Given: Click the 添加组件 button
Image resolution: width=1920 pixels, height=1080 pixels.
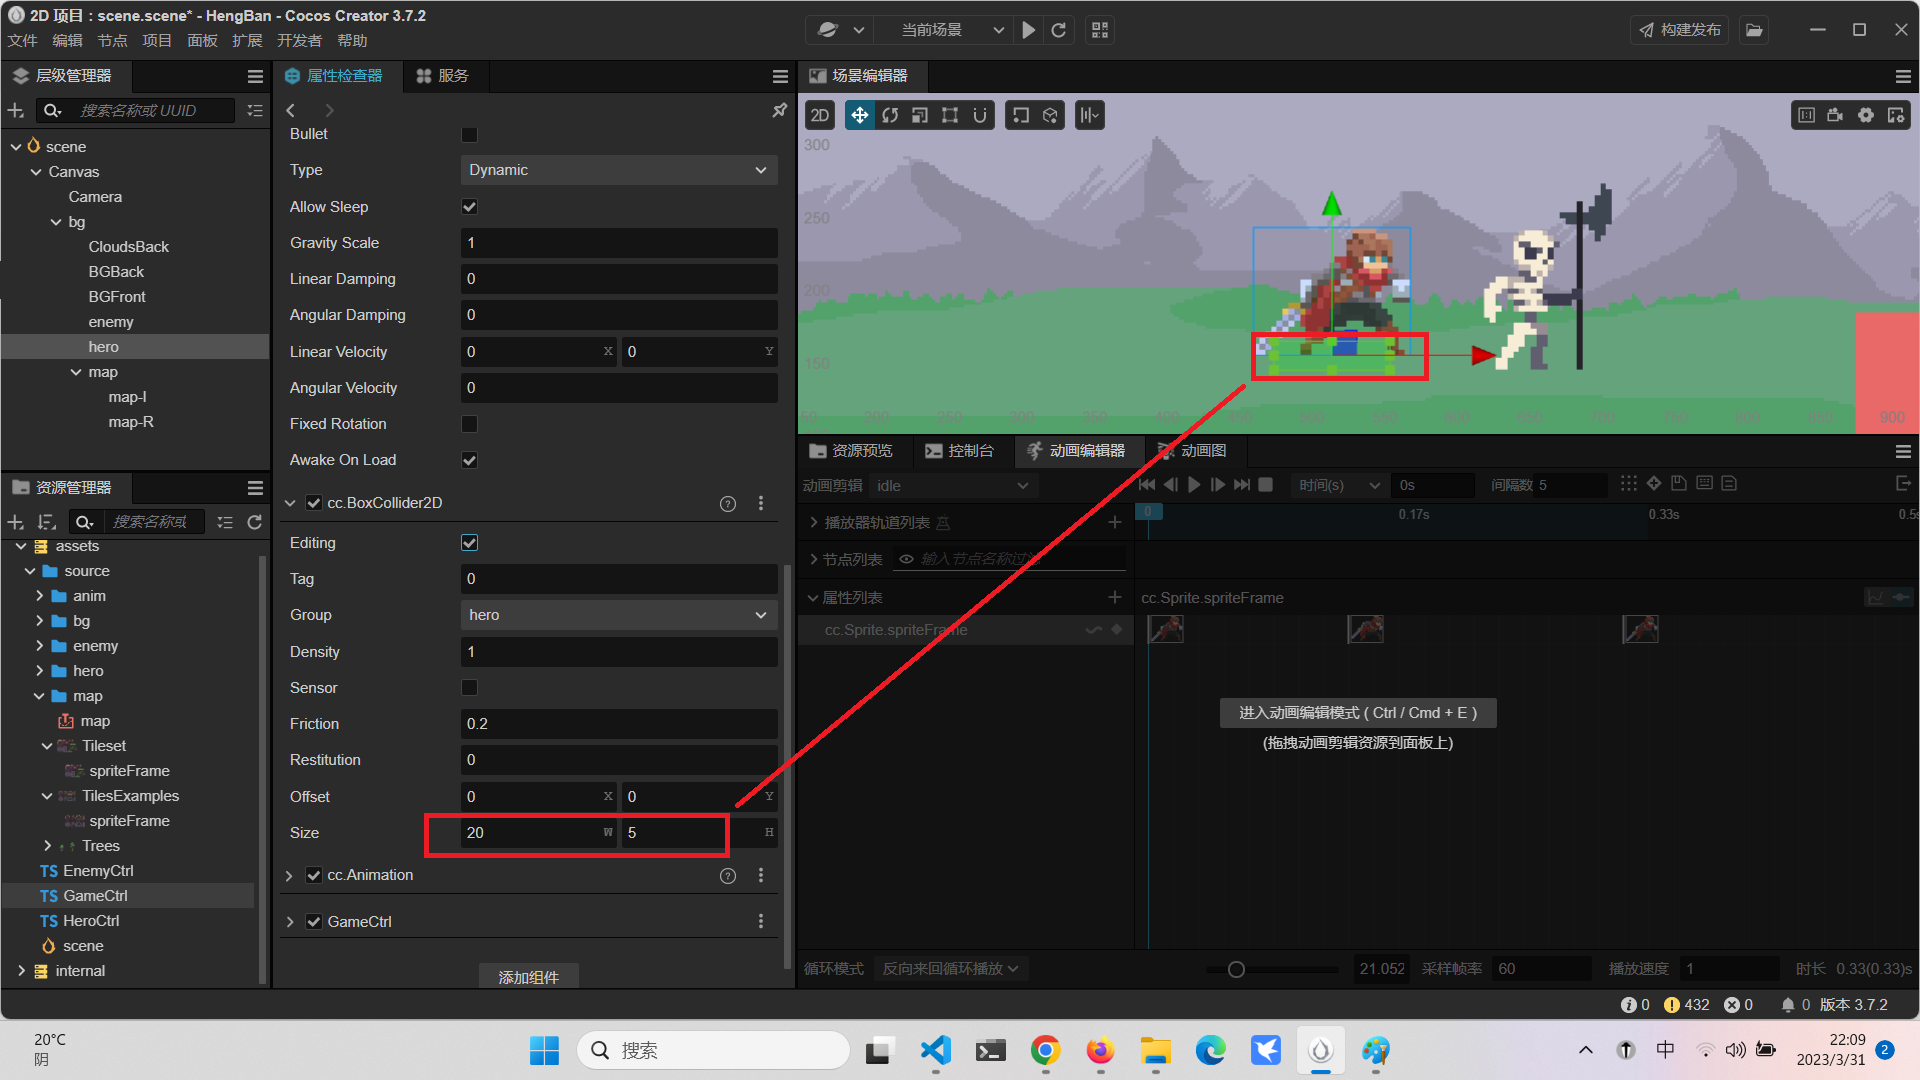Looking at the screenshot, I should point(528,977).
